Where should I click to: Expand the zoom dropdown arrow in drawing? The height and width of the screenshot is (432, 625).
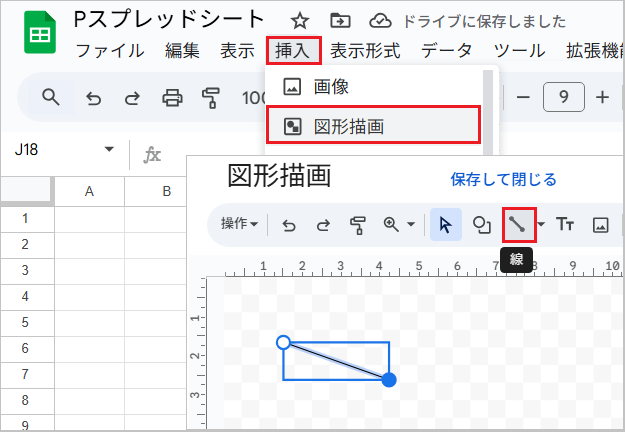click(x=411, y=224)
